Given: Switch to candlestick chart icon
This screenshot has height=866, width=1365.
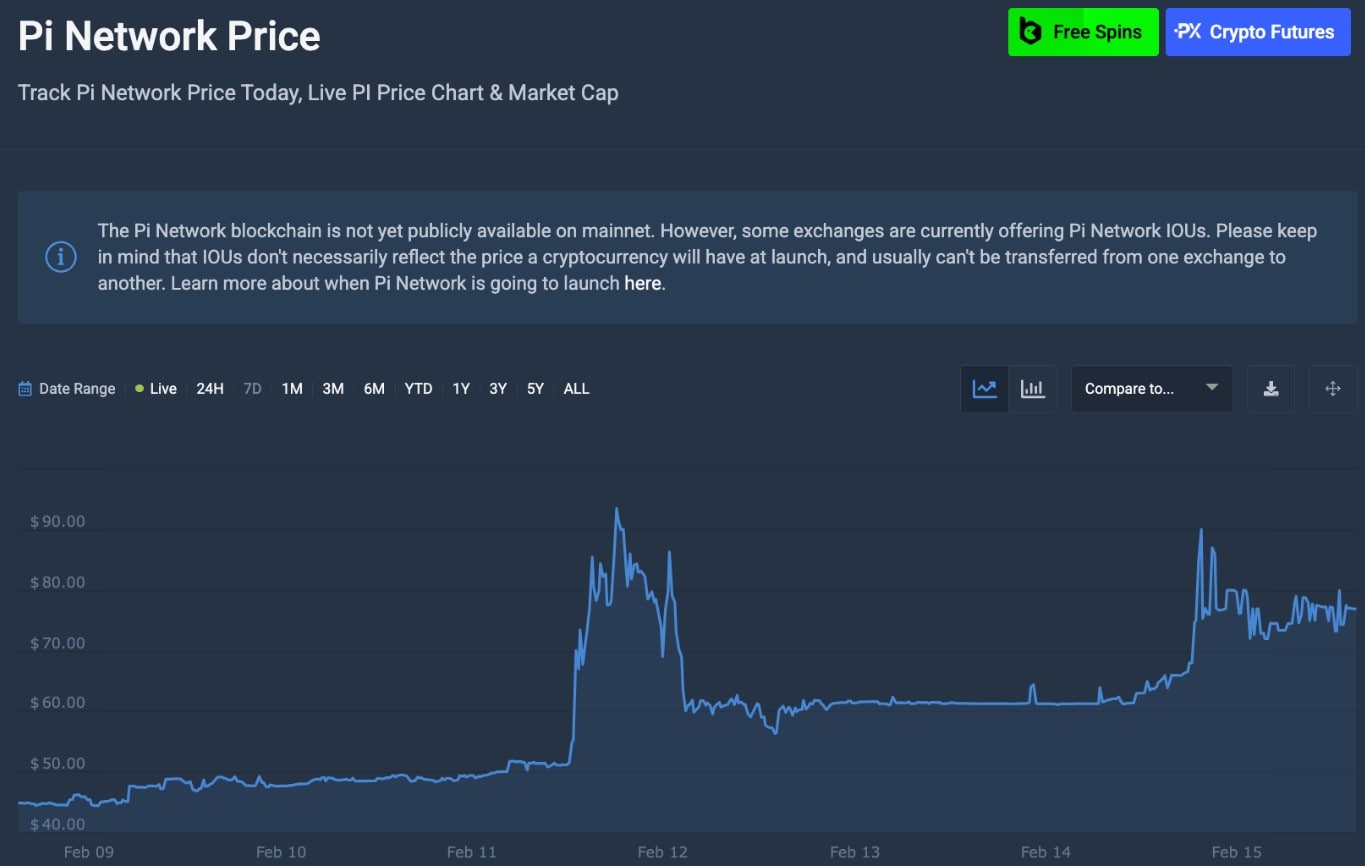Looking at the screenshot, I should coord(1032,389).
